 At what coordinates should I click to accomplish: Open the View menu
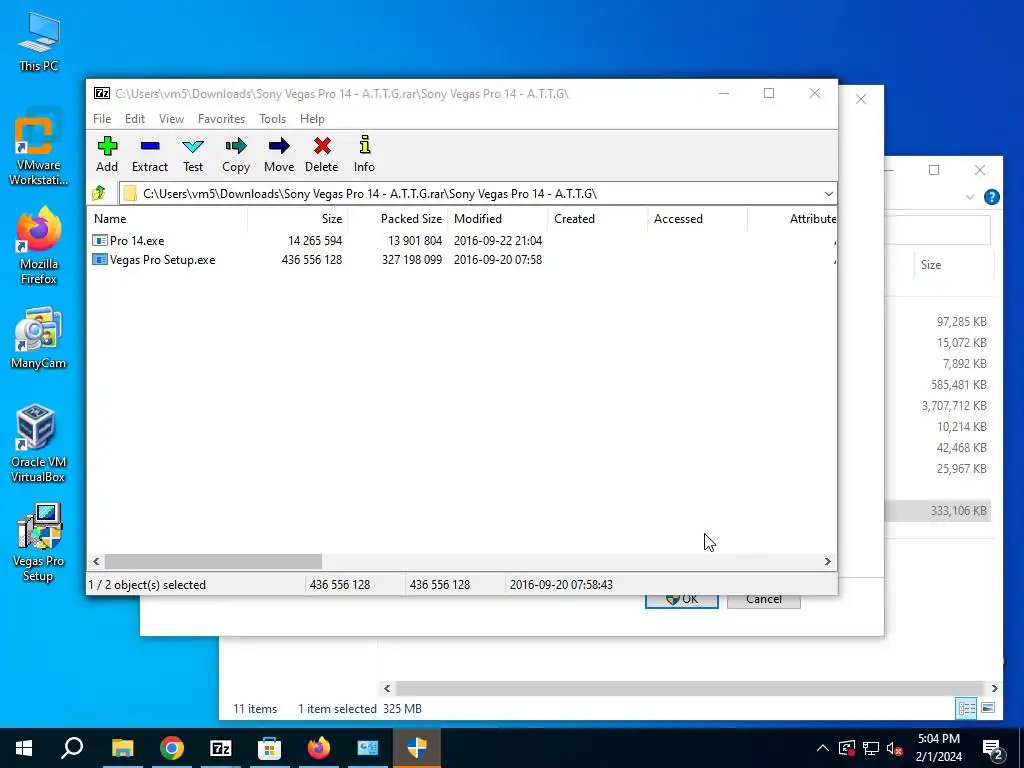click(171, 119)
